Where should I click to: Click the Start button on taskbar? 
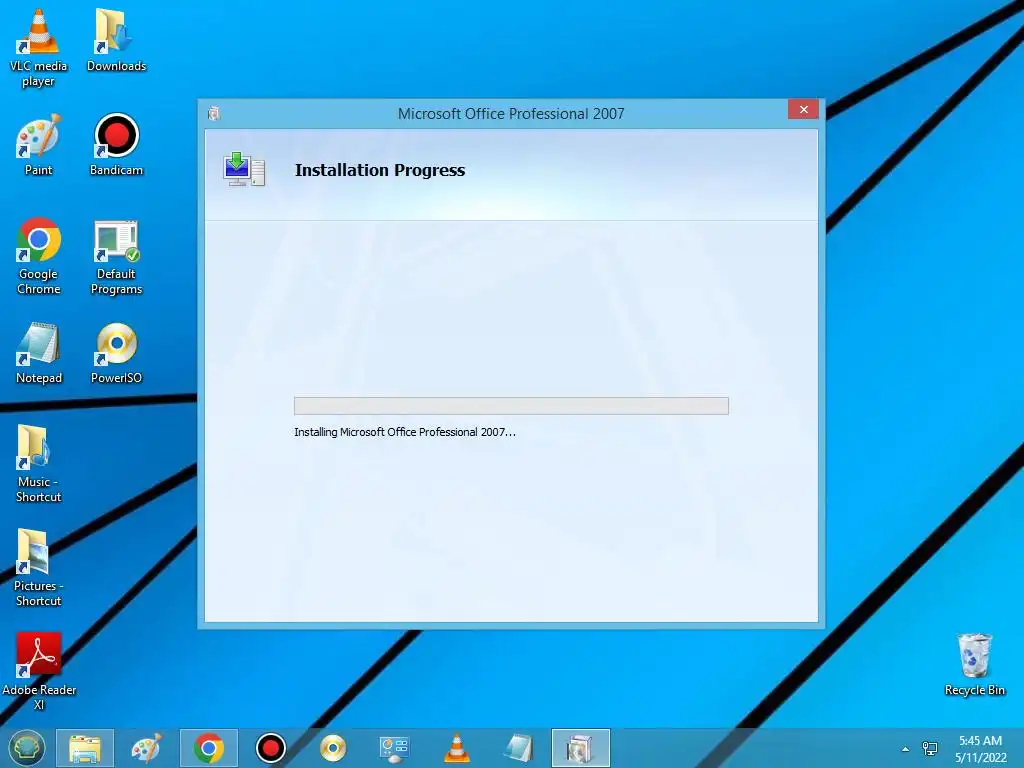click(27, 748)
